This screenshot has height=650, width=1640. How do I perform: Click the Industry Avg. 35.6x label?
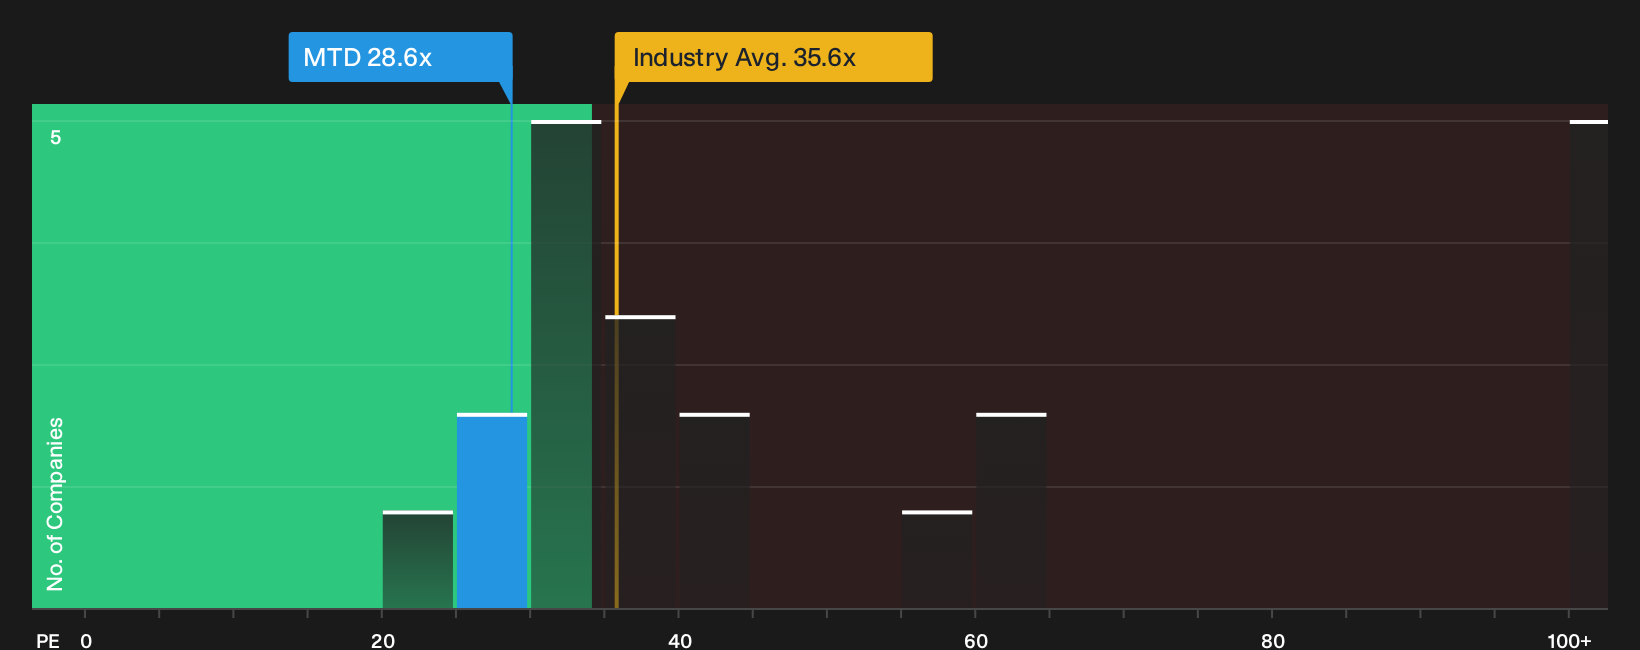pyautogui.click(x=773, y=57)
